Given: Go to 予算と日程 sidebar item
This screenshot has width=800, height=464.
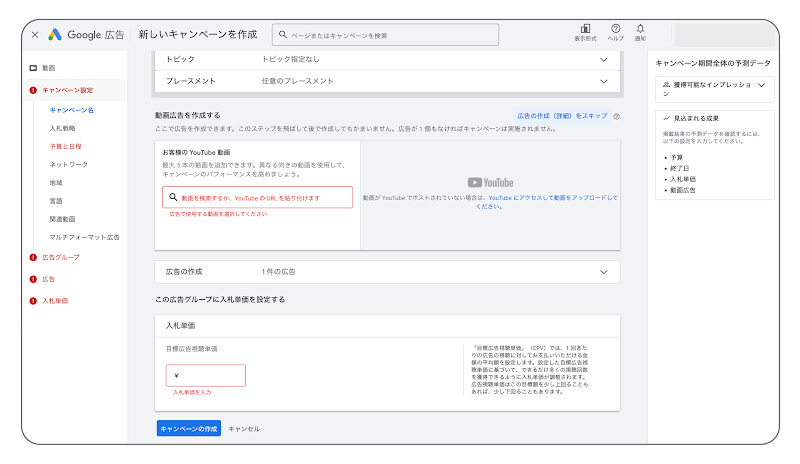Looking at the screenshot, I should (x=65, y=146).
